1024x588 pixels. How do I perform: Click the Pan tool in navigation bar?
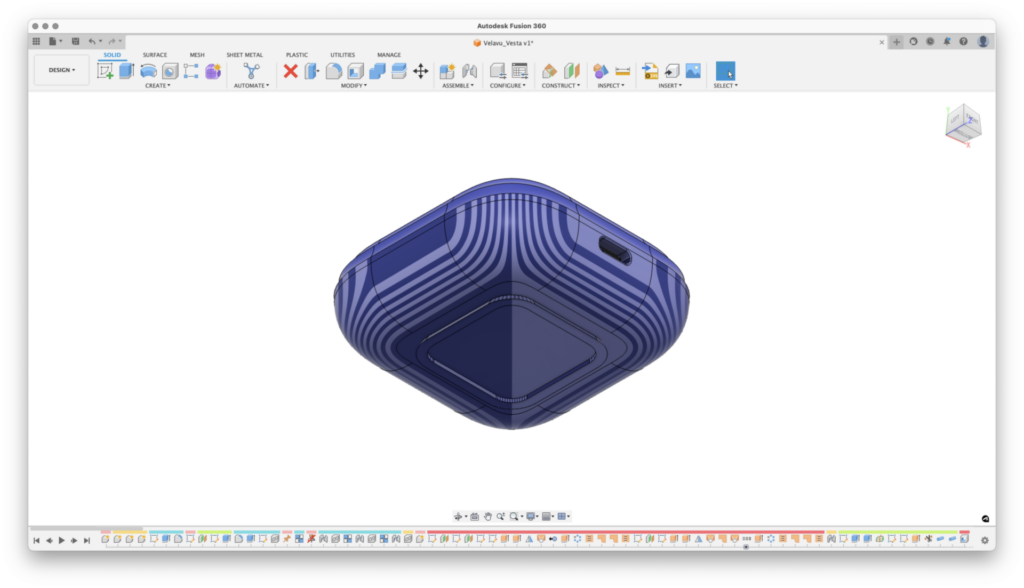click(x=488, y=515)
